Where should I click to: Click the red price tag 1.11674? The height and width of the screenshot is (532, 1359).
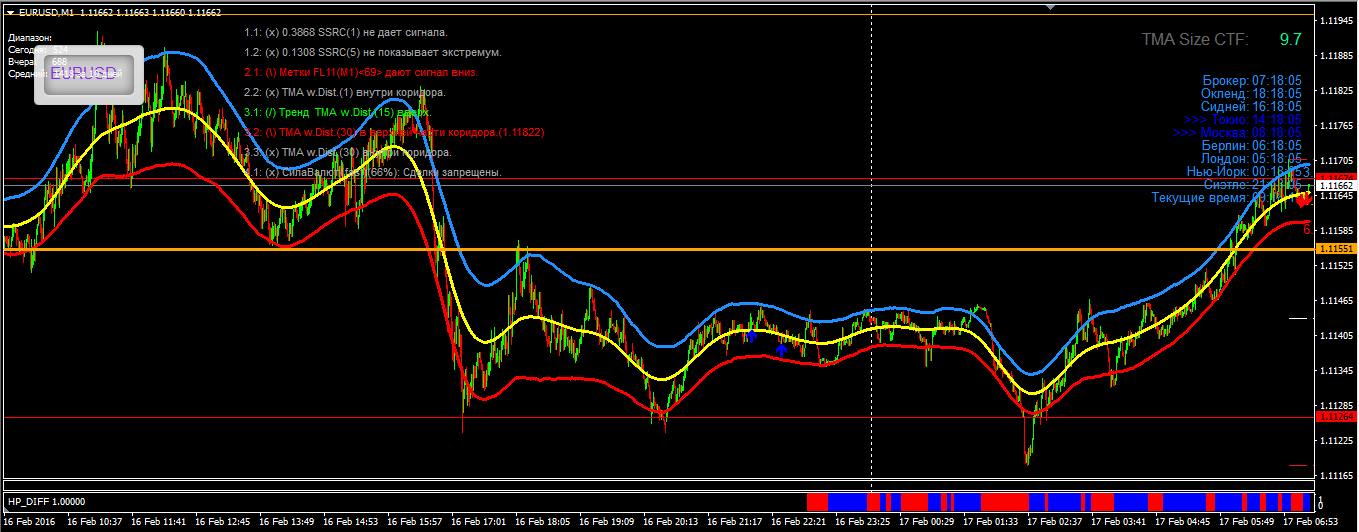pos(1335,179)
